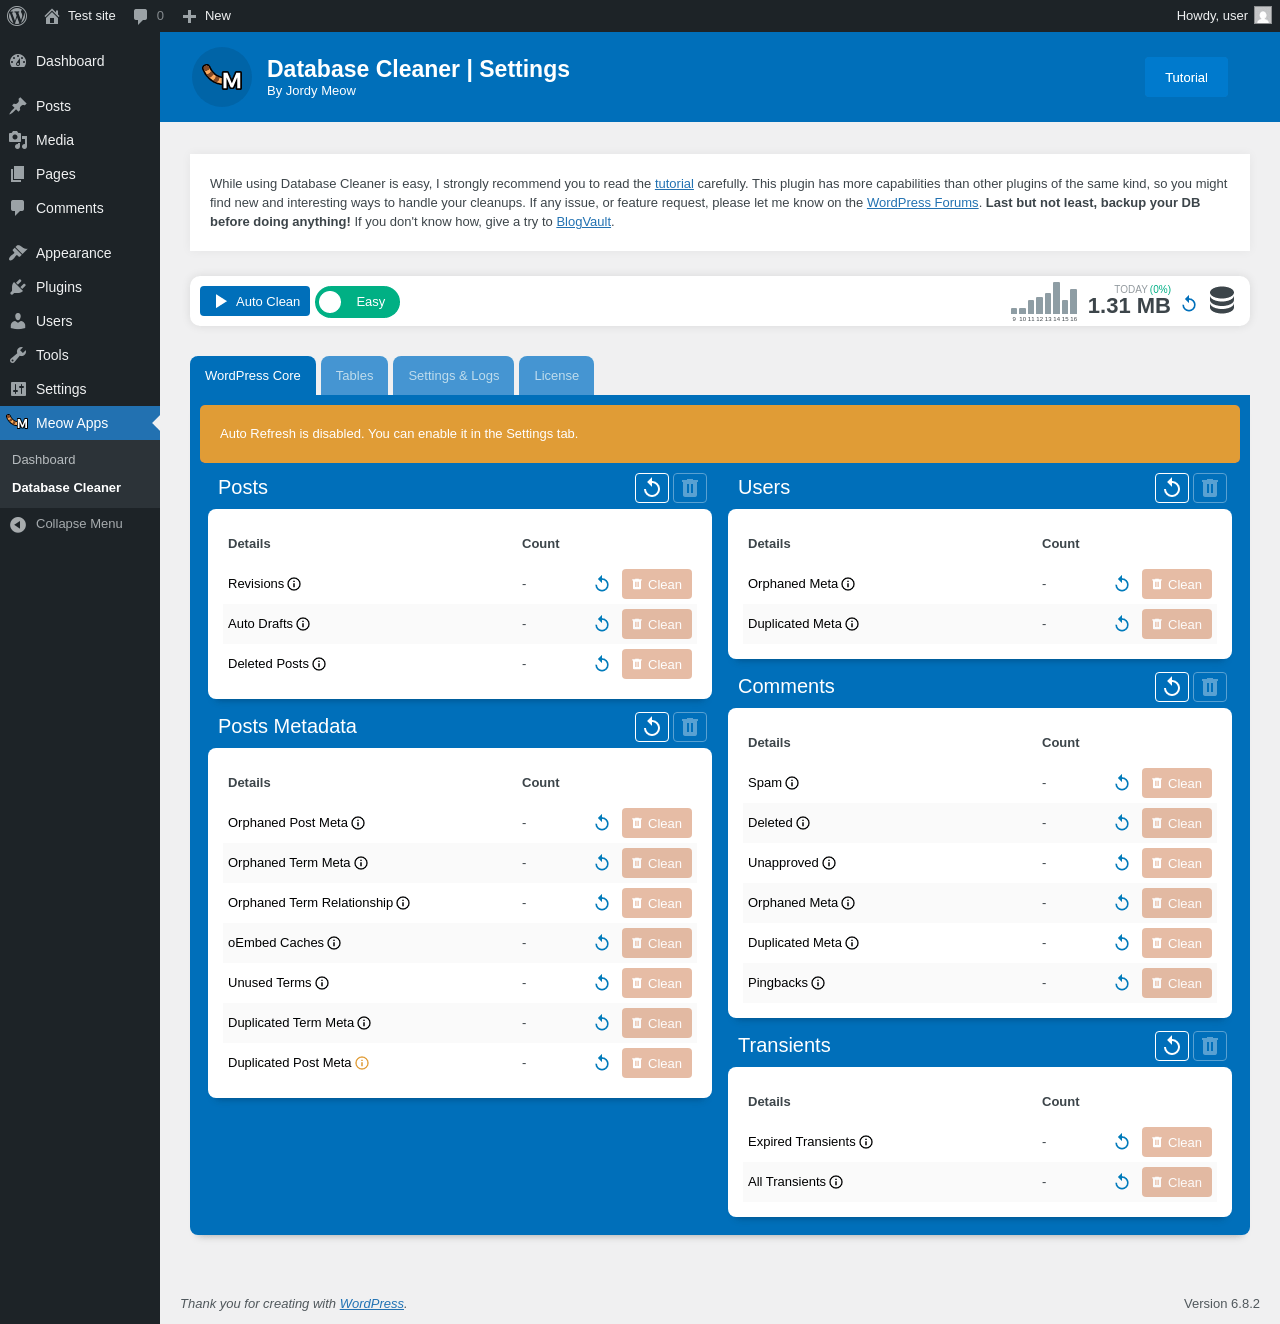The width and height of the screenshot is (1280, 1324).
Task: Open the Tutorial button in header
Action: point(1186,77)
